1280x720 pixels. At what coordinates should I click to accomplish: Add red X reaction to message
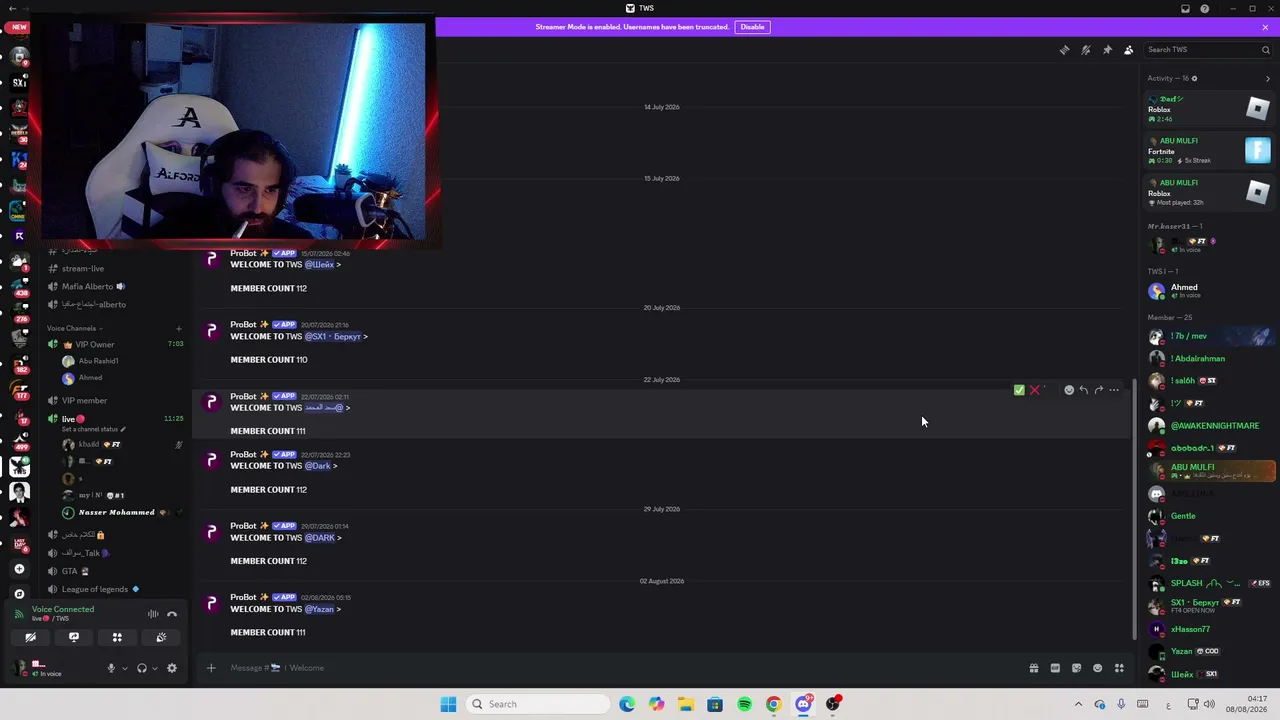(1035, 390)
